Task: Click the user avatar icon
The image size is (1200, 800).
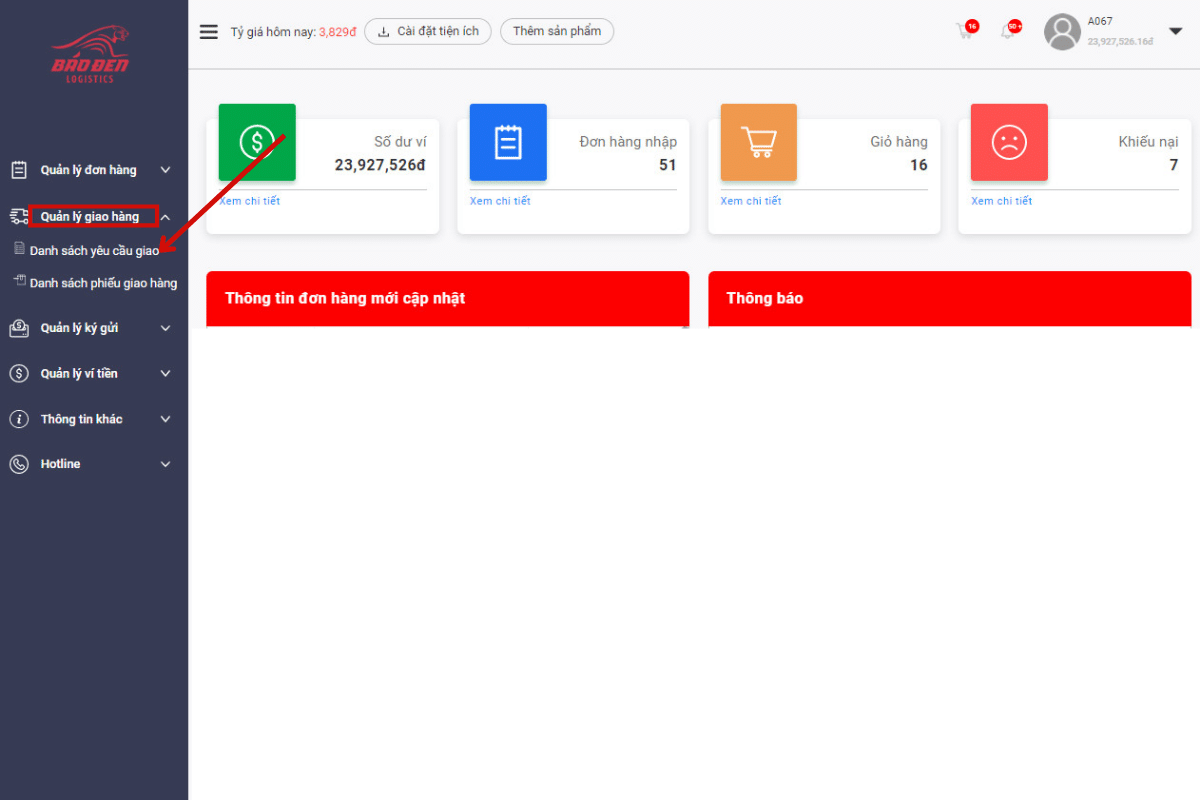Action: [x=1062, y=32]
